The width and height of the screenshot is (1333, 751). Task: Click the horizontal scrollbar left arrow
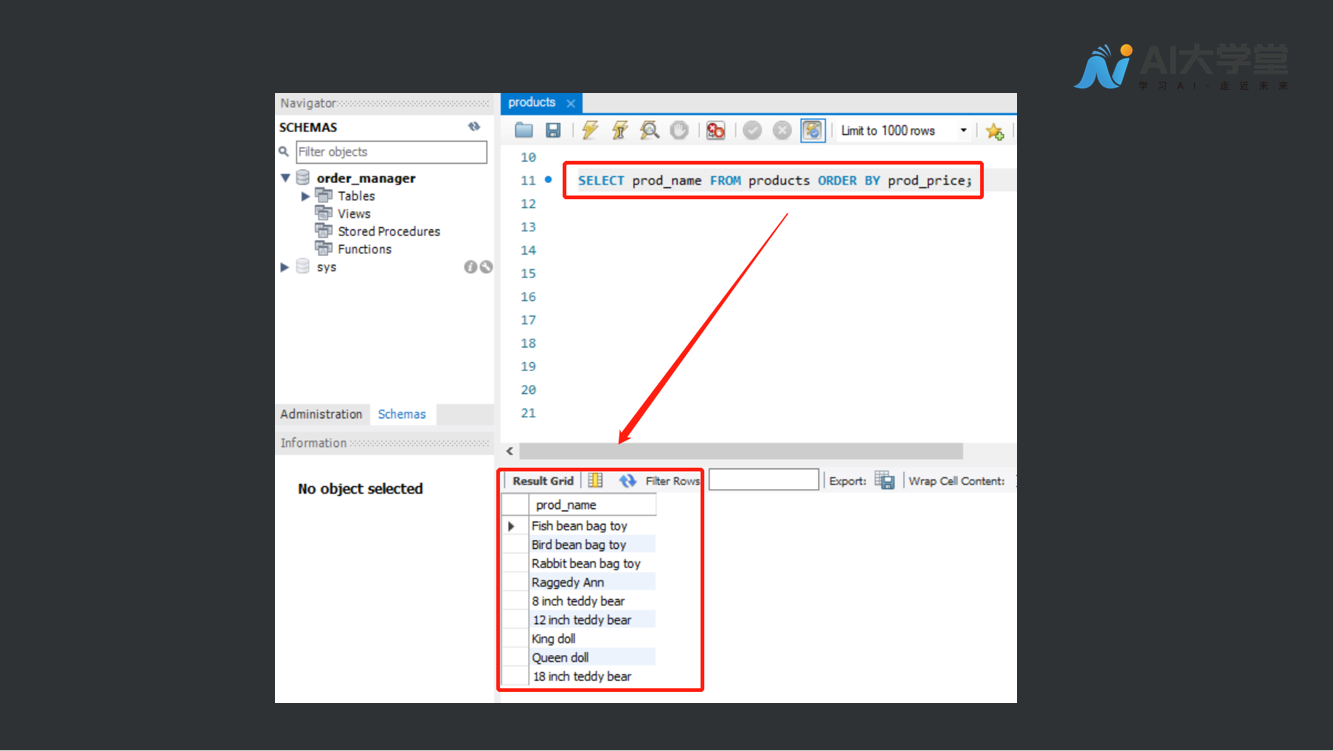[510, 451]
